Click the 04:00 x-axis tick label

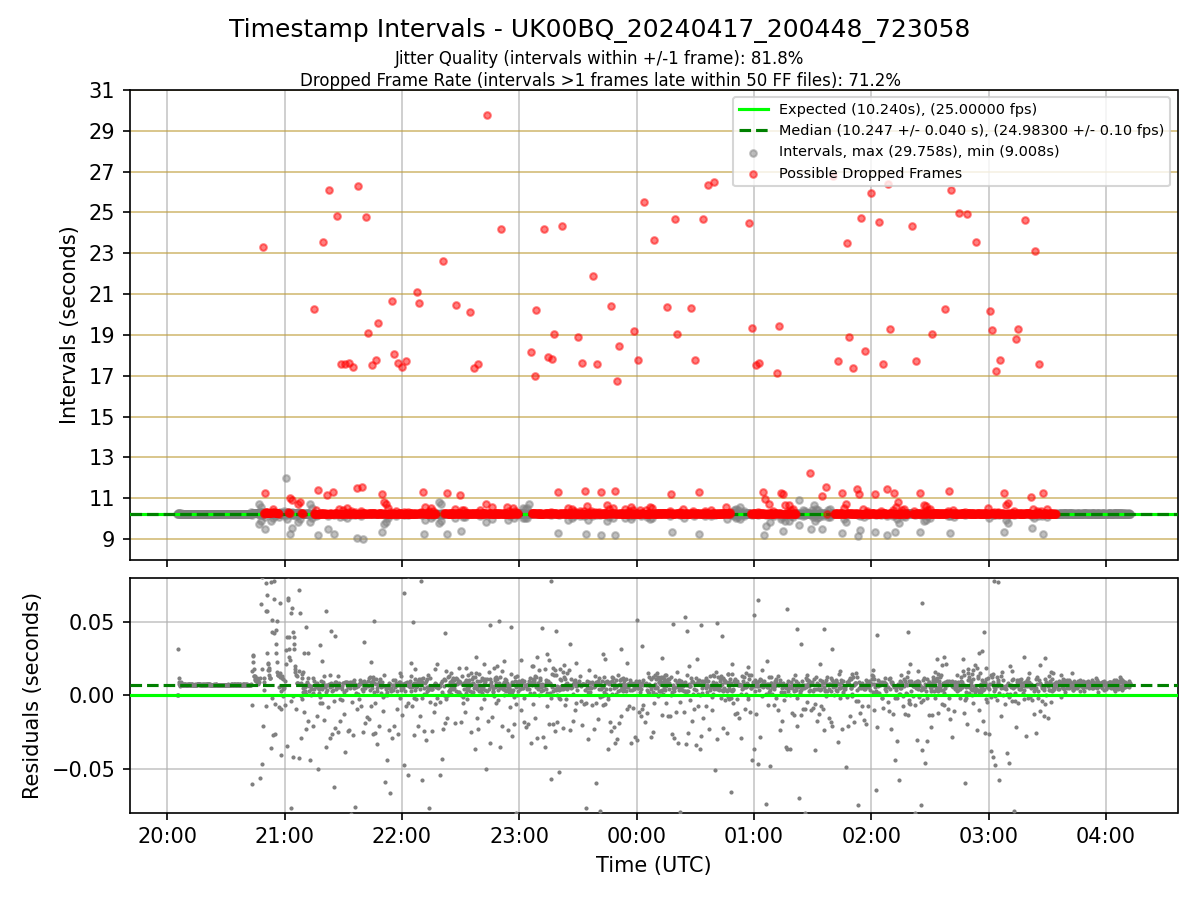pyautogui.click(x=1106, y=836)
